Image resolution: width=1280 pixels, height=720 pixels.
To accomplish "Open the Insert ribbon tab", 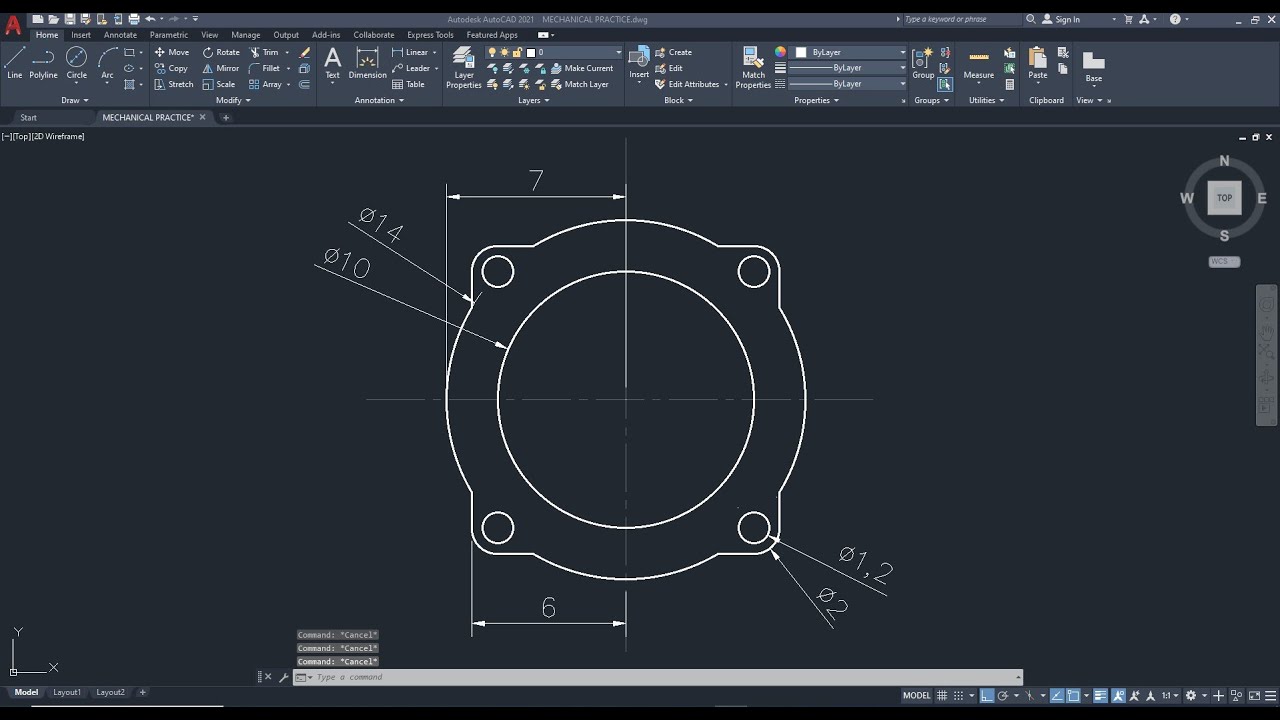I will coord(81,35).
